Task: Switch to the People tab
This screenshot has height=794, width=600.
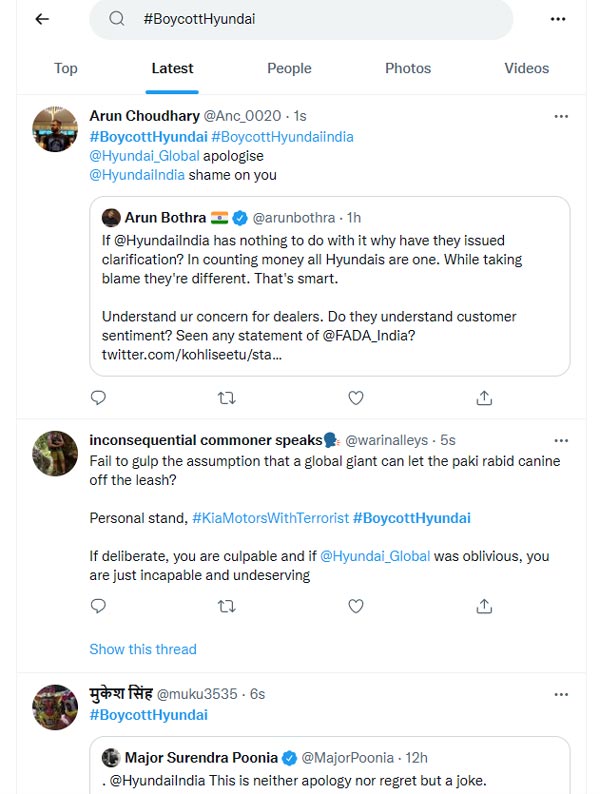Action: point(289,68)
